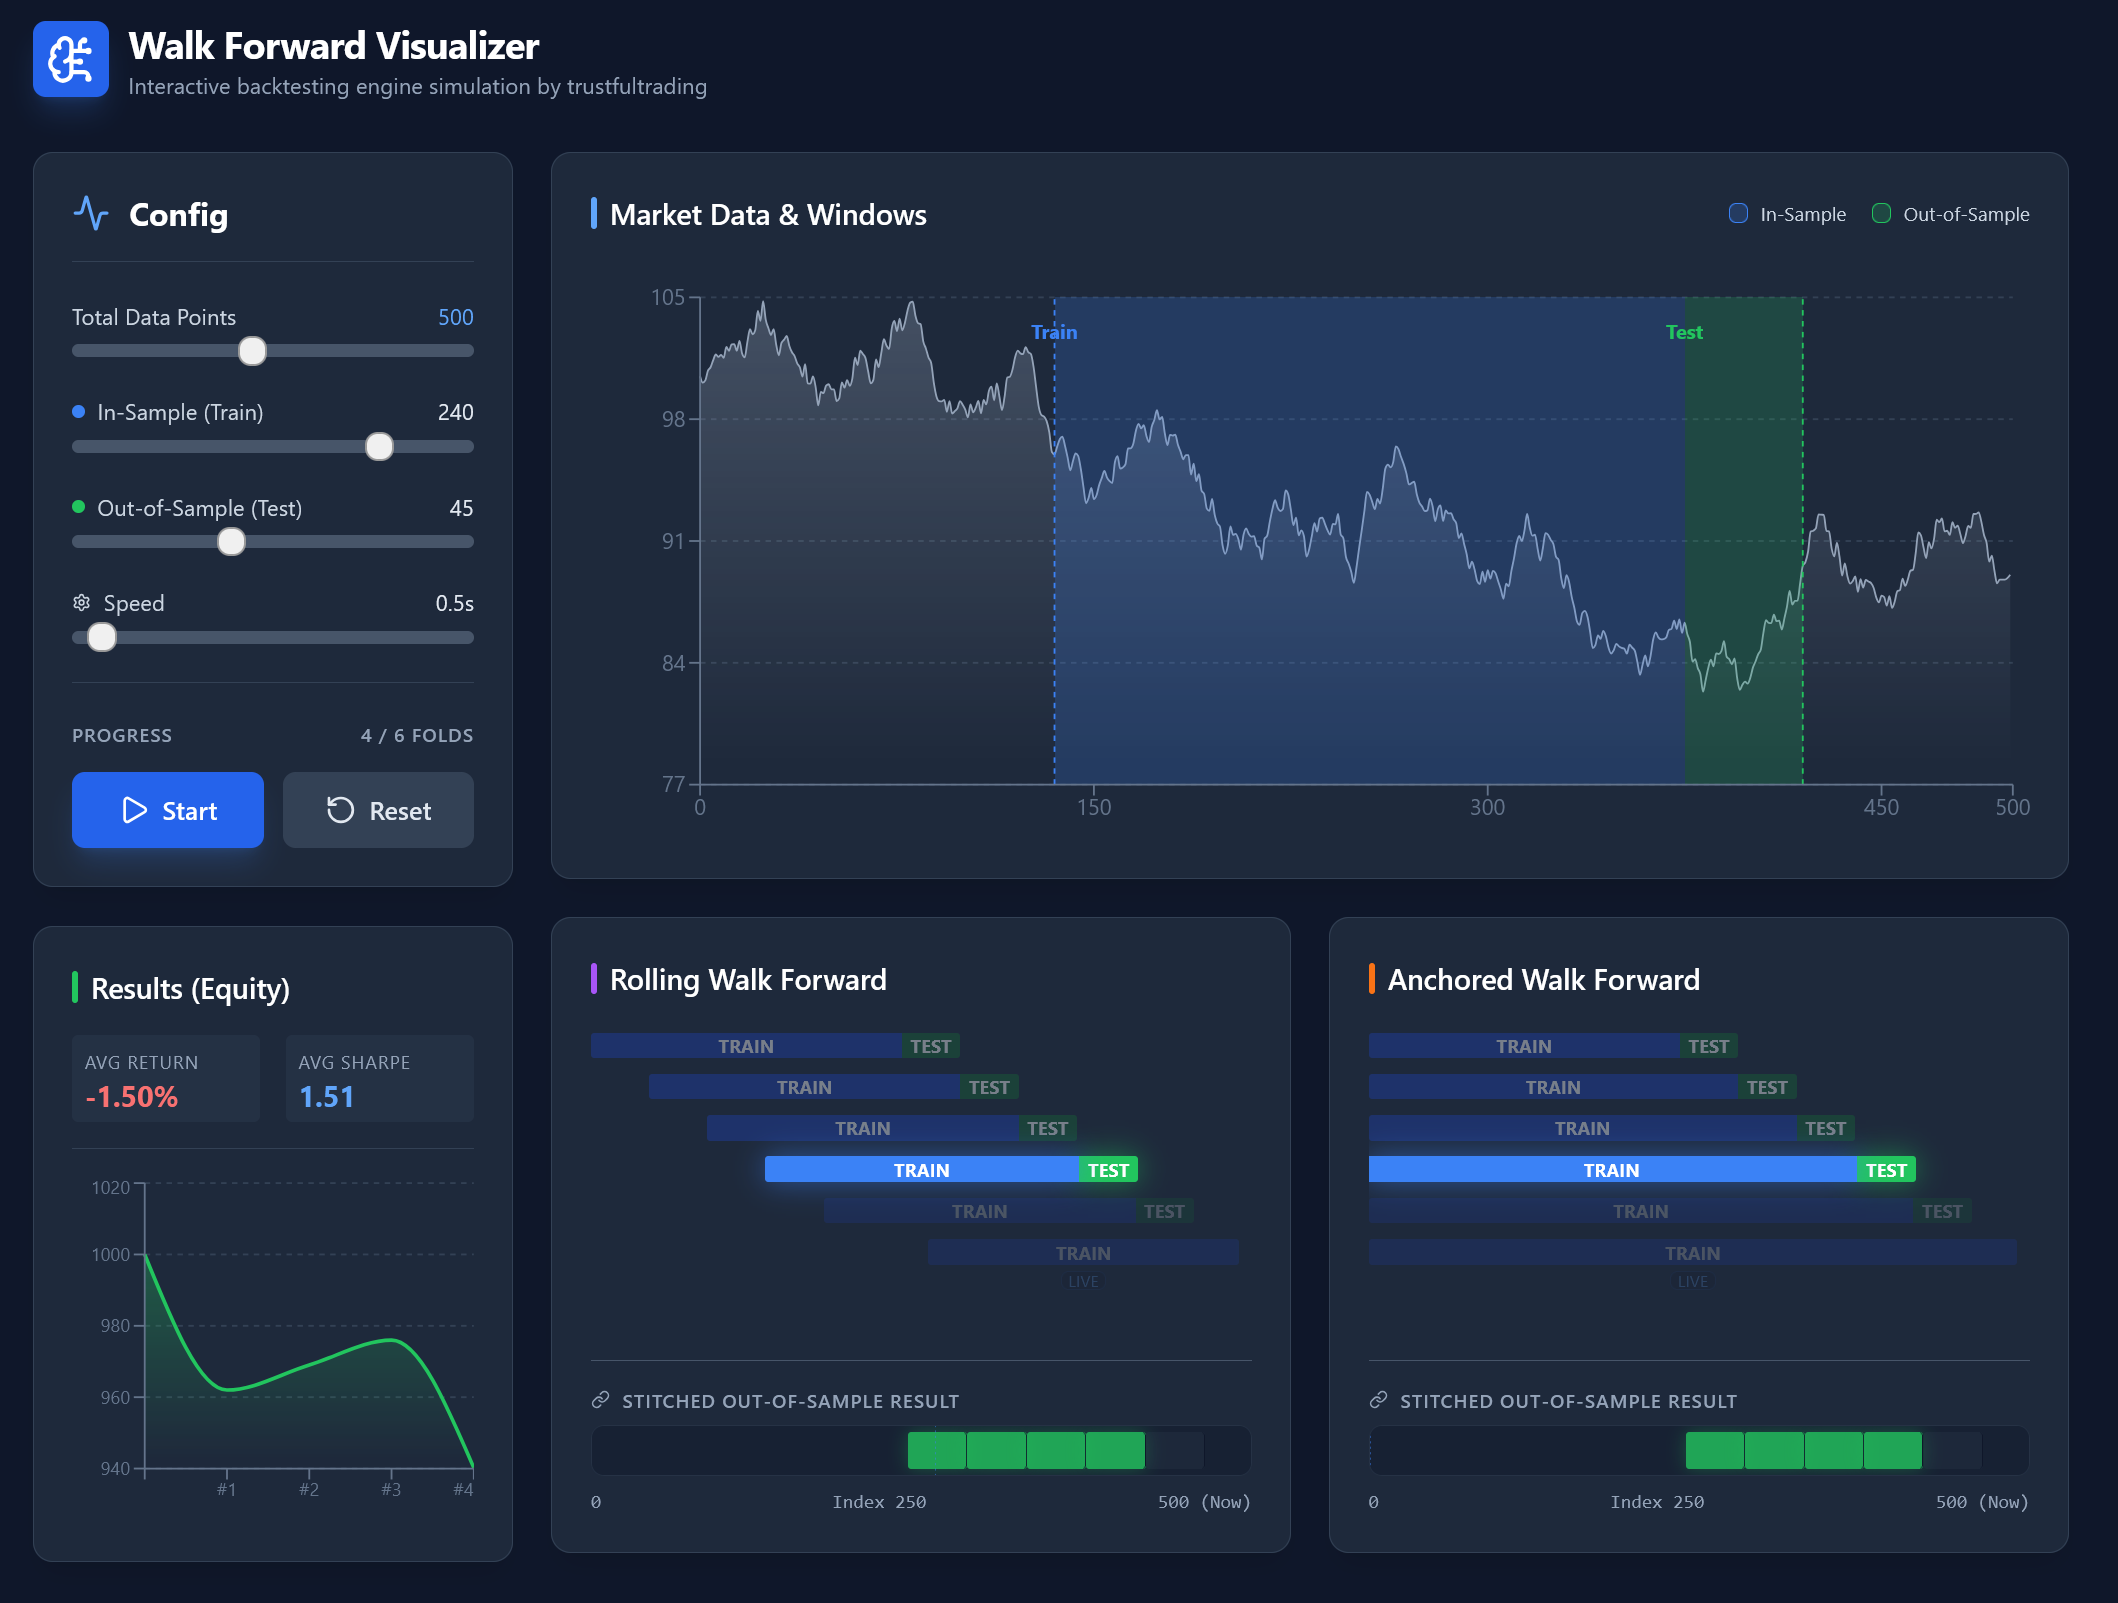Click the green Test window on market chart

1744,540
